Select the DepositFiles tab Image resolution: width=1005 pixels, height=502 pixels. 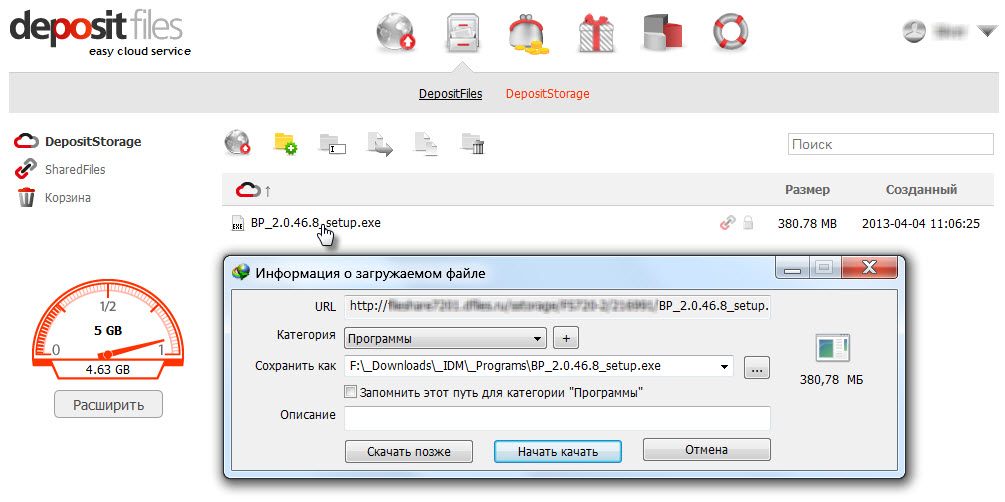[450, 94]
